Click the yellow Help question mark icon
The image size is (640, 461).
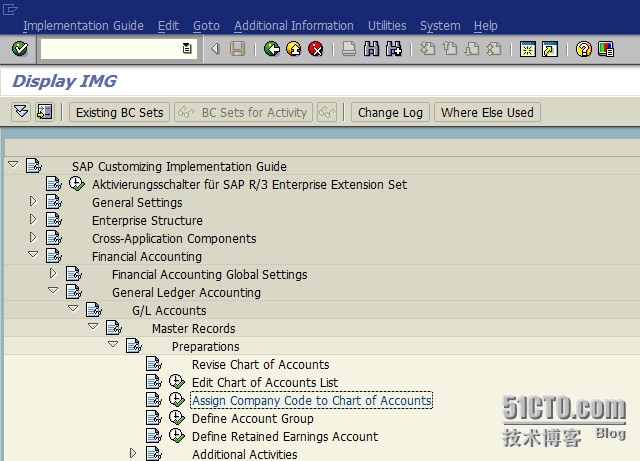tap(584, 49)
